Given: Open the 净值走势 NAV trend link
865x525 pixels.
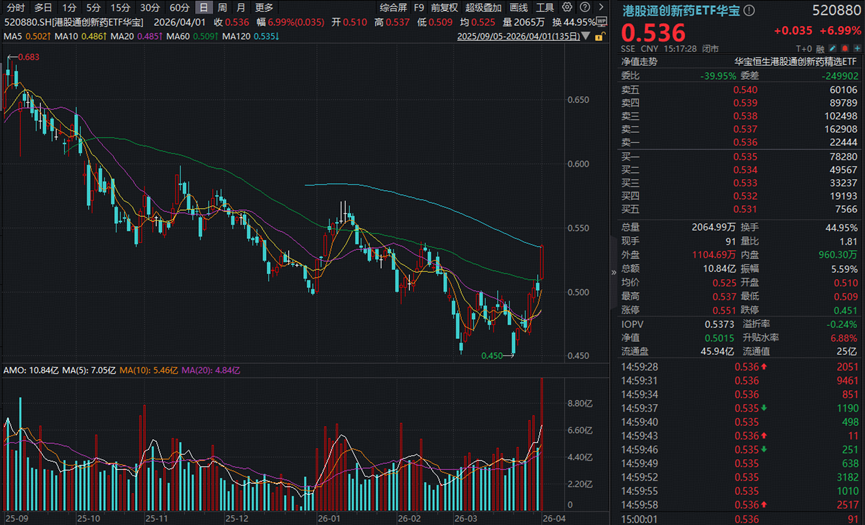Looking at the screenshot, I should 640,61.
